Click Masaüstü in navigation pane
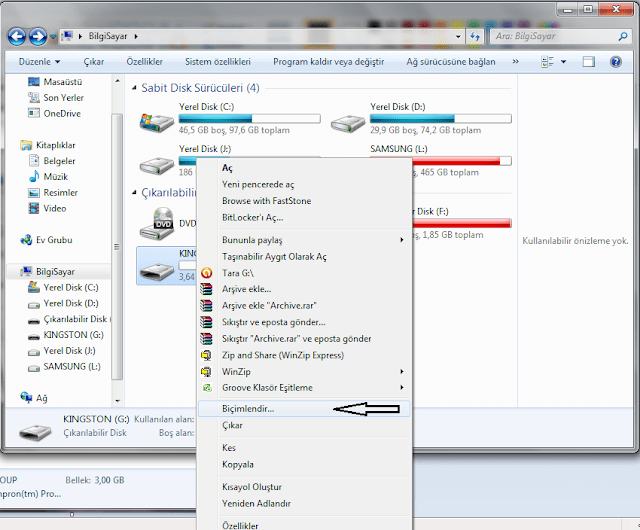Viewport: 640px width, 530px height. pos(62,82)
